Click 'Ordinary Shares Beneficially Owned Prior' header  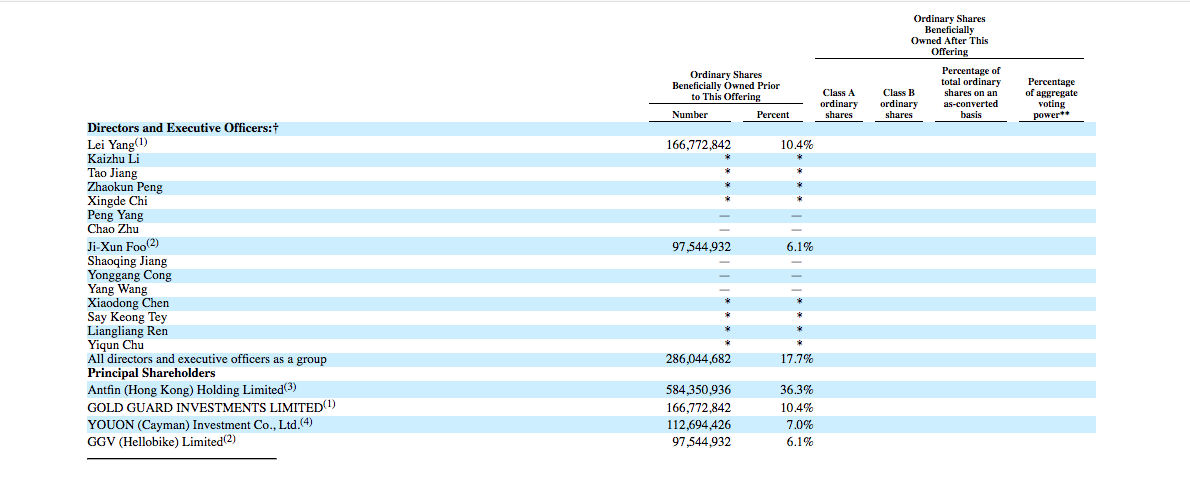[726, 86]
